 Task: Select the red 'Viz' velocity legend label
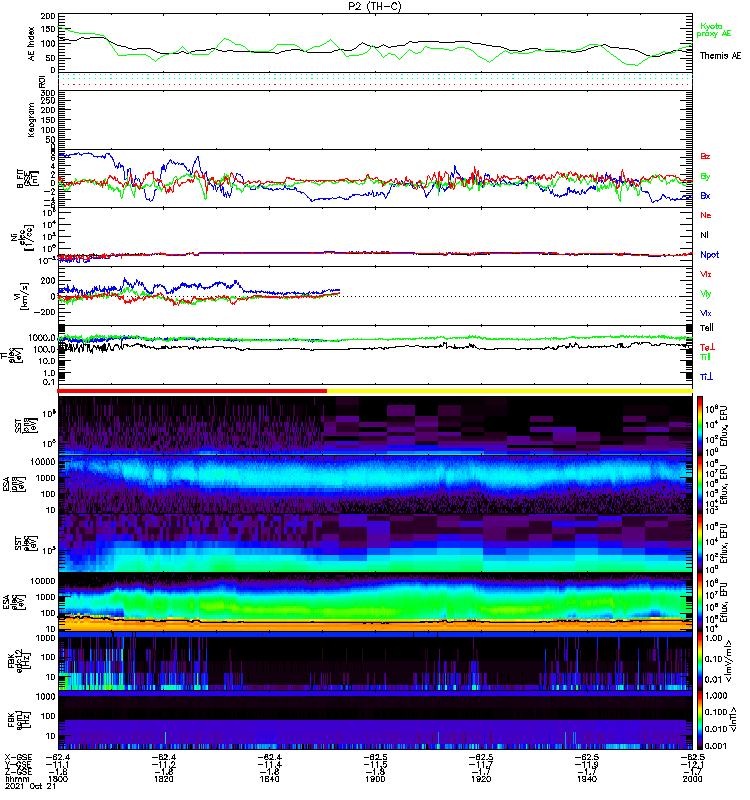click(706, 274)
